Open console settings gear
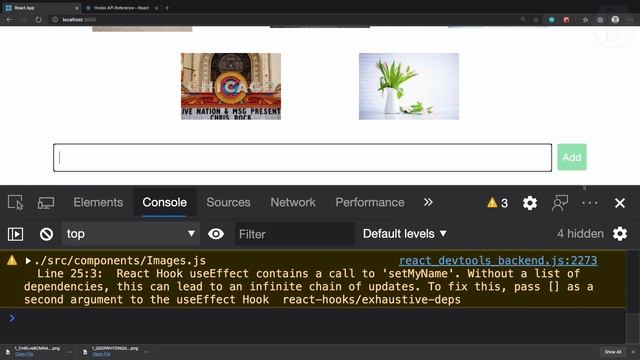 coord(620,234)
